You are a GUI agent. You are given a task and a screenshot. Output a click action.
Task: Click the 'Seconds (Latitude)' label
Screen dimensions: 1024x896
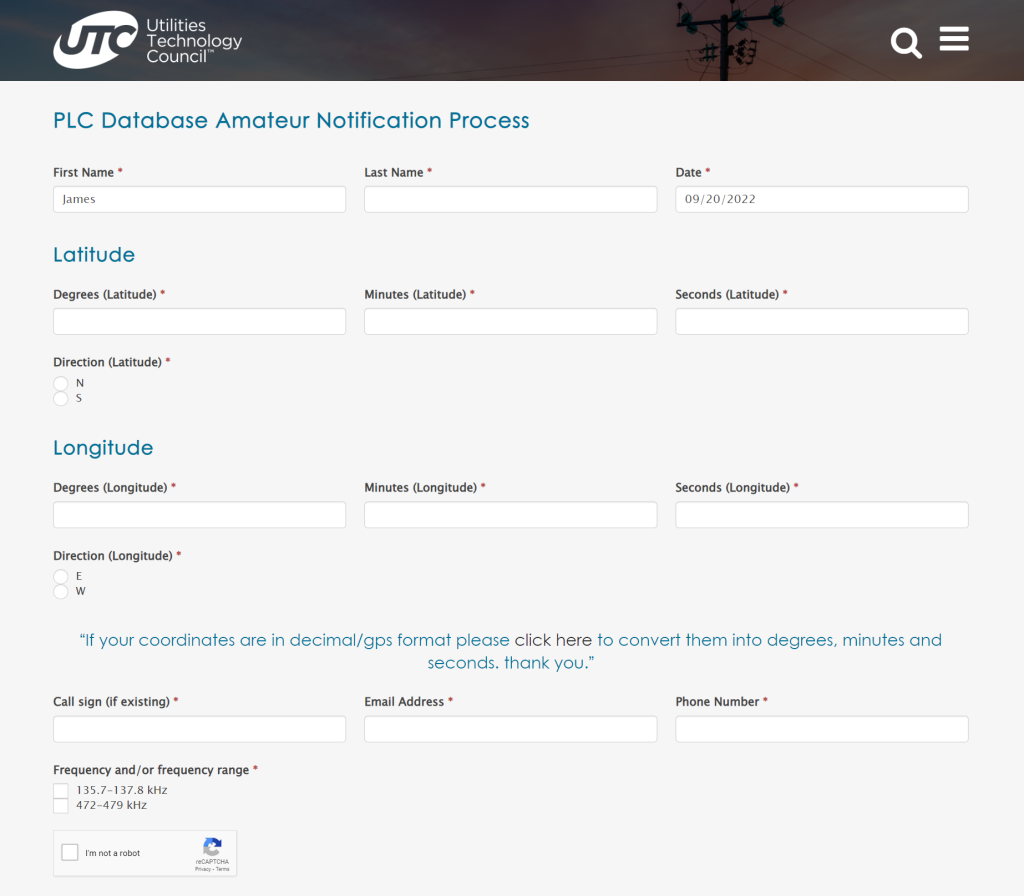(x=727, y=295)
